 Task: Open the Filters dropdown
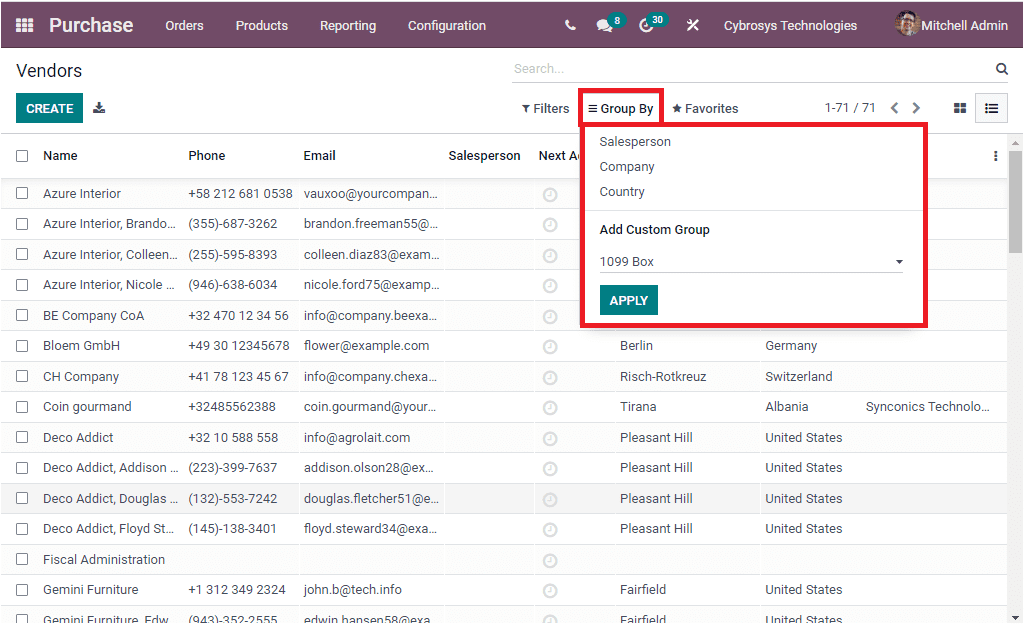tap(545, 107)
